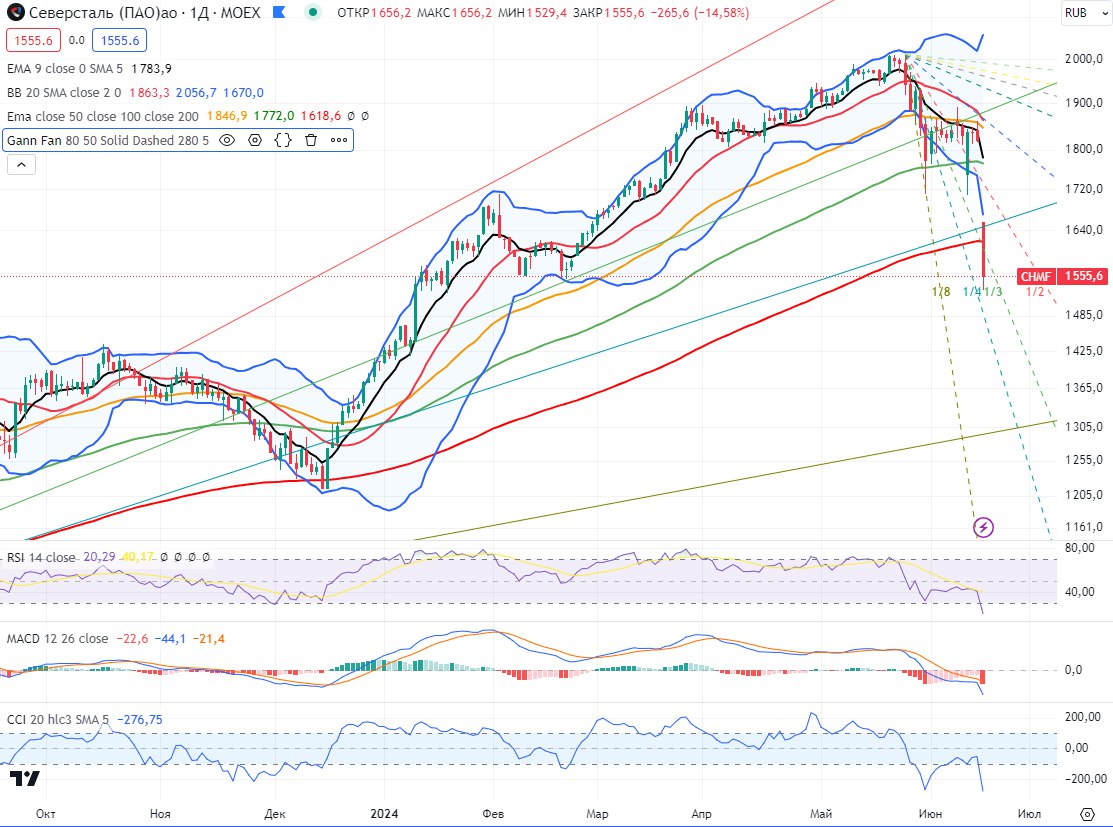Screen dimensions: 1113x827
Task: Click the Gann Fan 1/2 line label
Action: point(1035,292)
